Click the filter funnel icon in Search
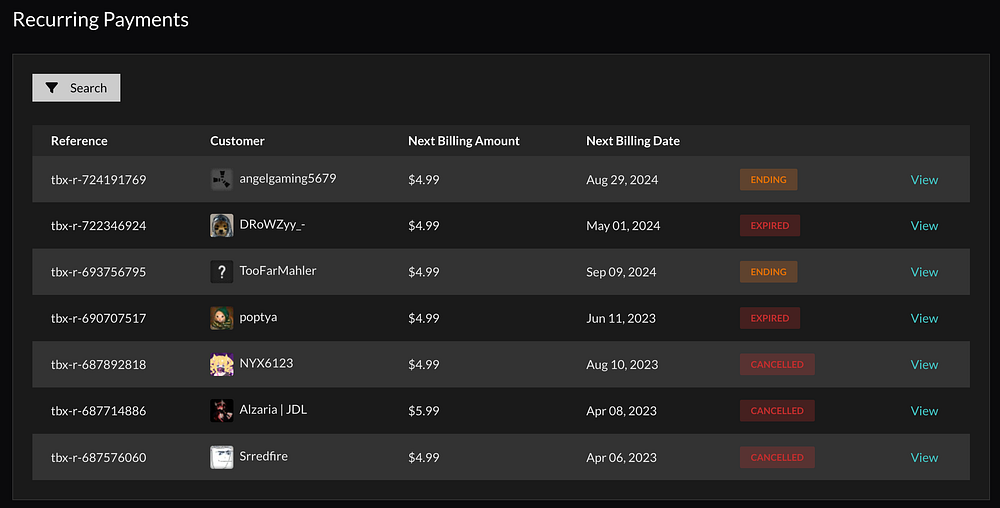 53,88
